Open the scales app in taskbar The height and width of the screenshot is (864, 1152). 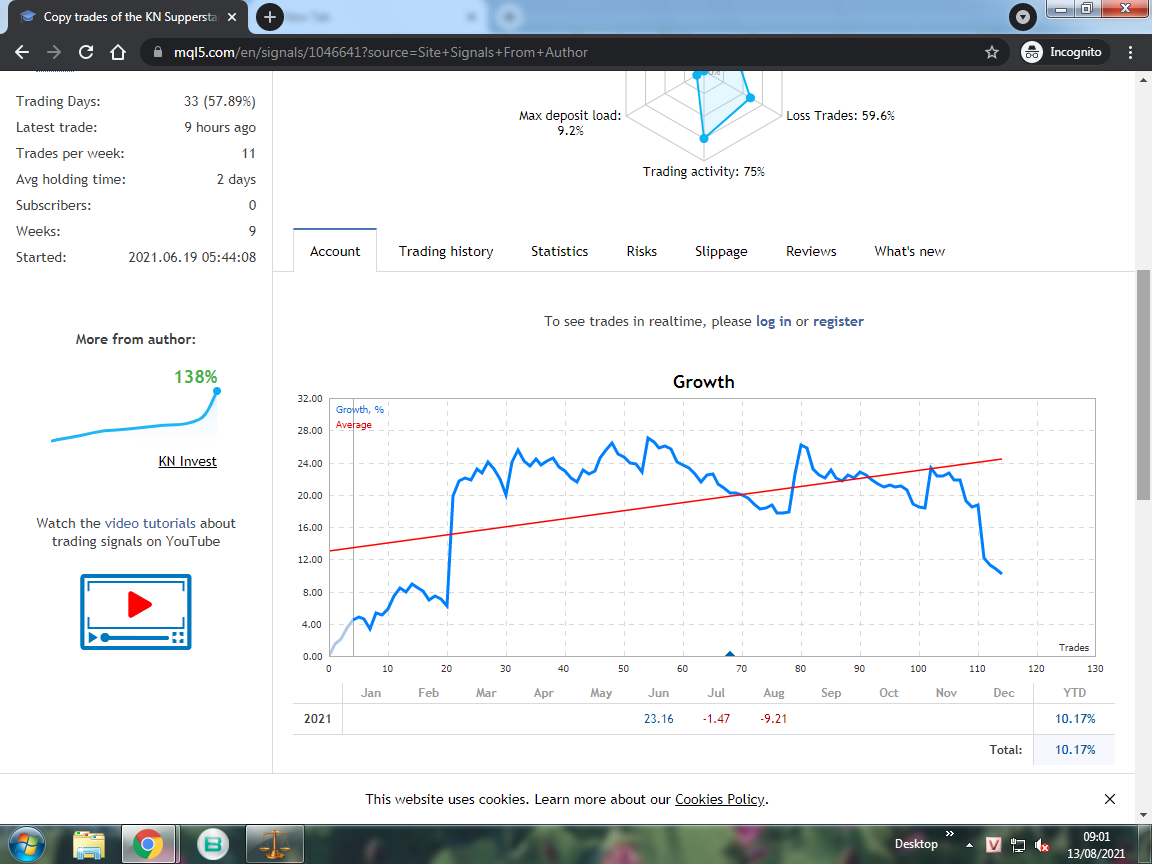pyautogui.click(x=273, y=844)
